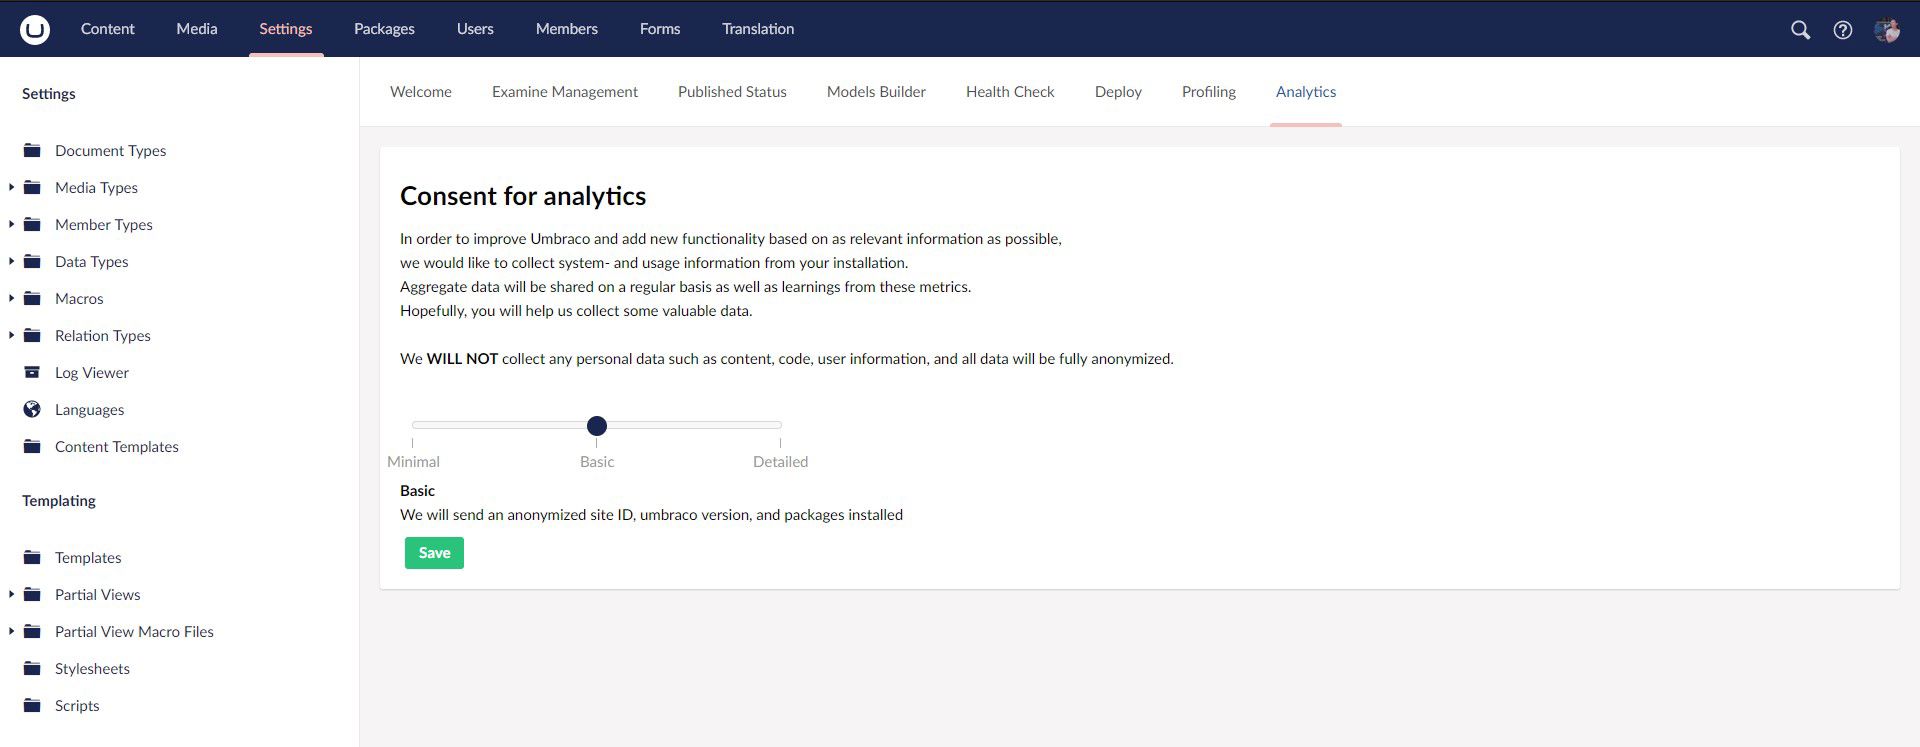This screenshot has width=1920, height=747.
Task: Click the Partial Views folder icon
Action: point(32,595)
